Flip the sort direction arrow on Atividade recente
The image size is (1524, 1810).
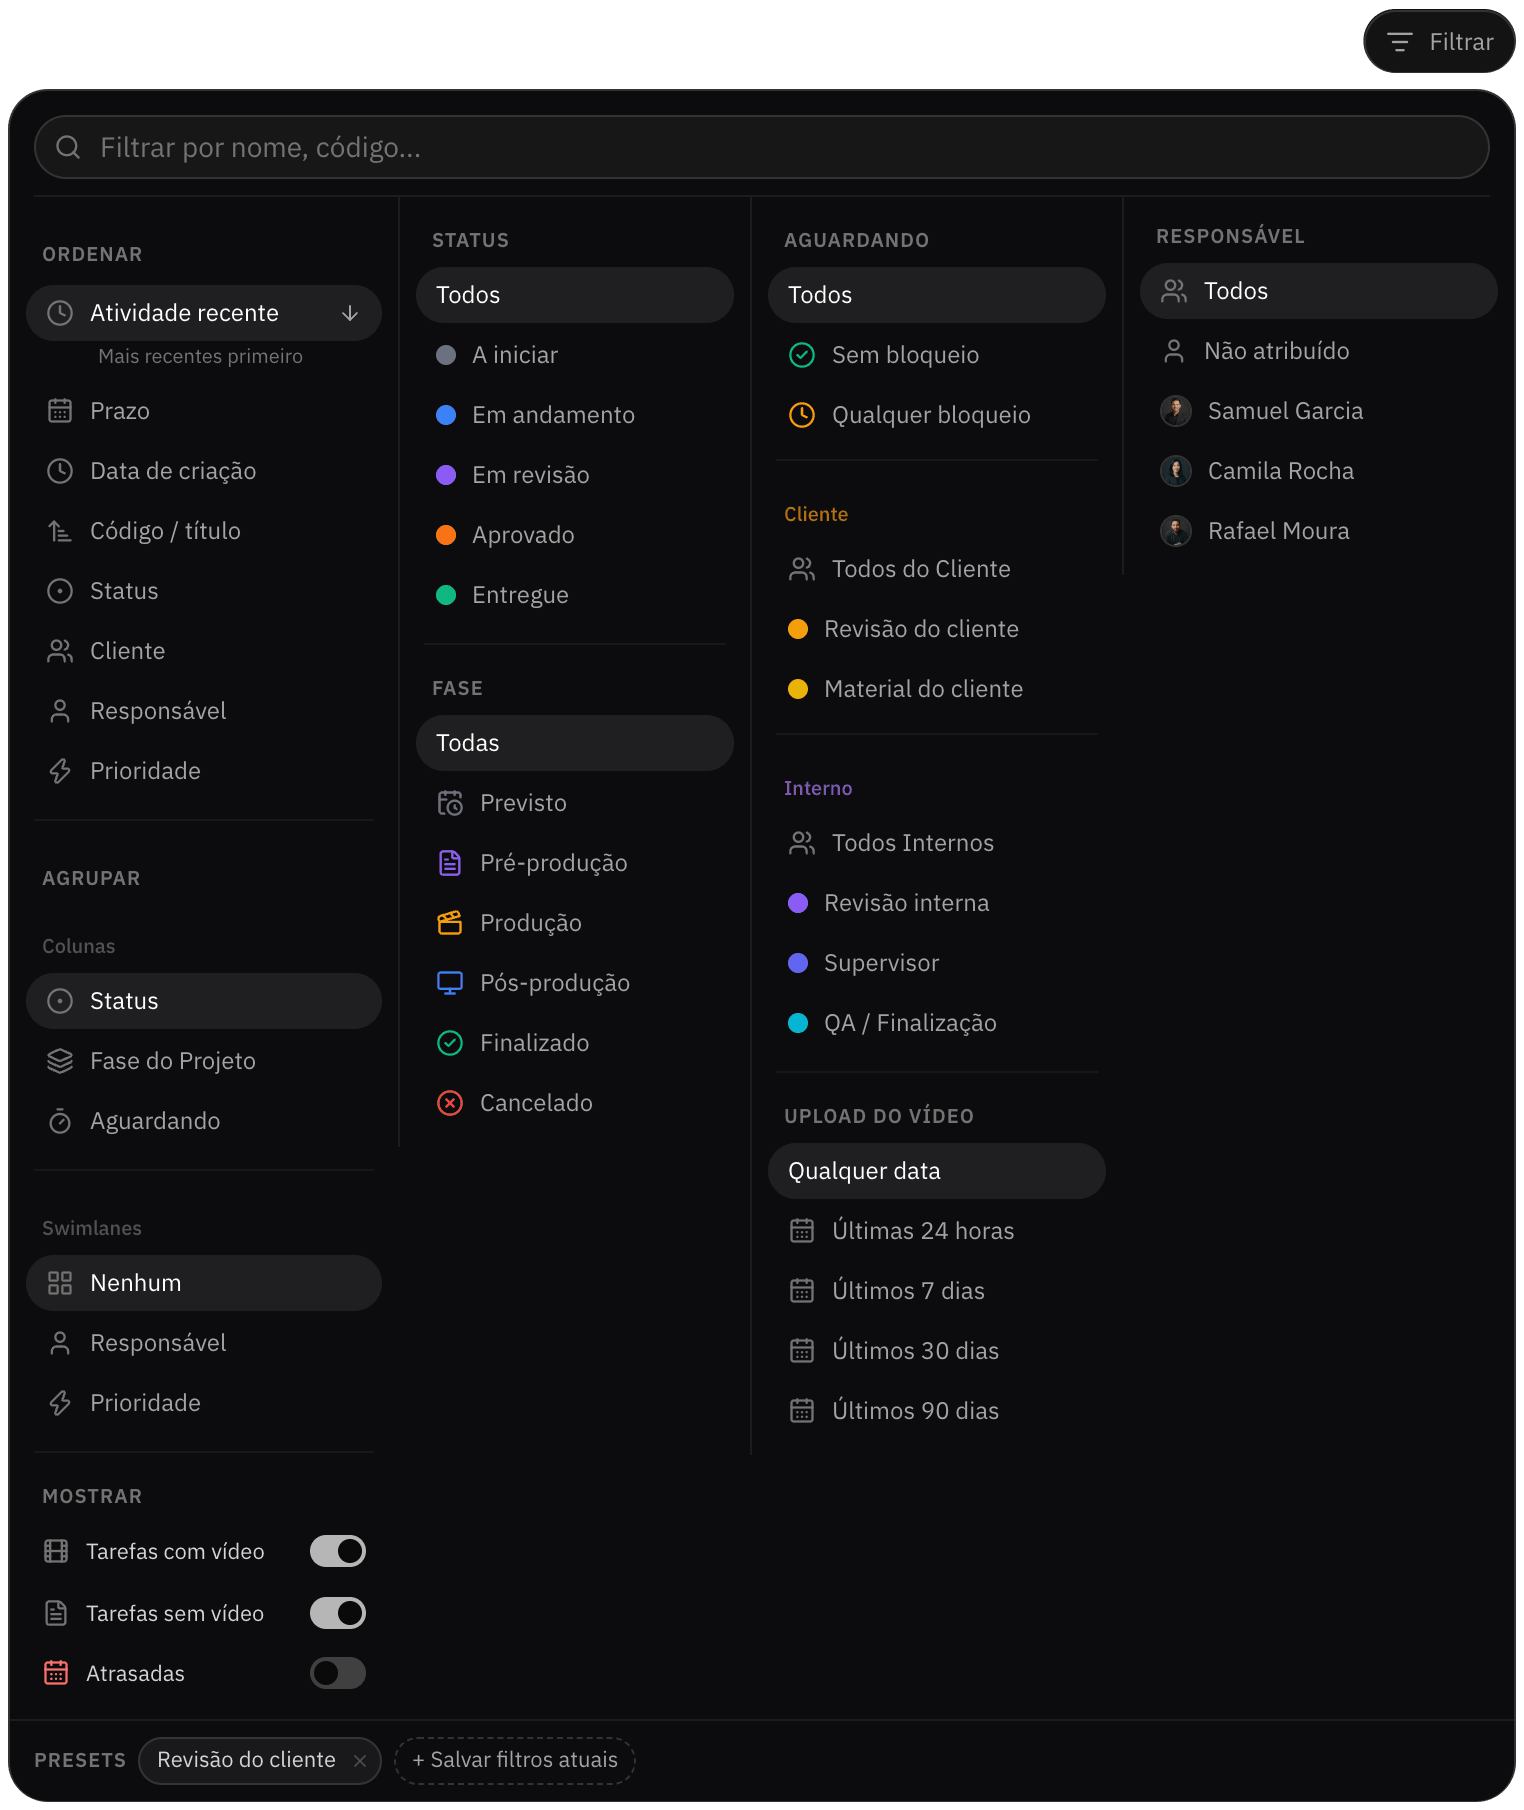pos(350,313)
